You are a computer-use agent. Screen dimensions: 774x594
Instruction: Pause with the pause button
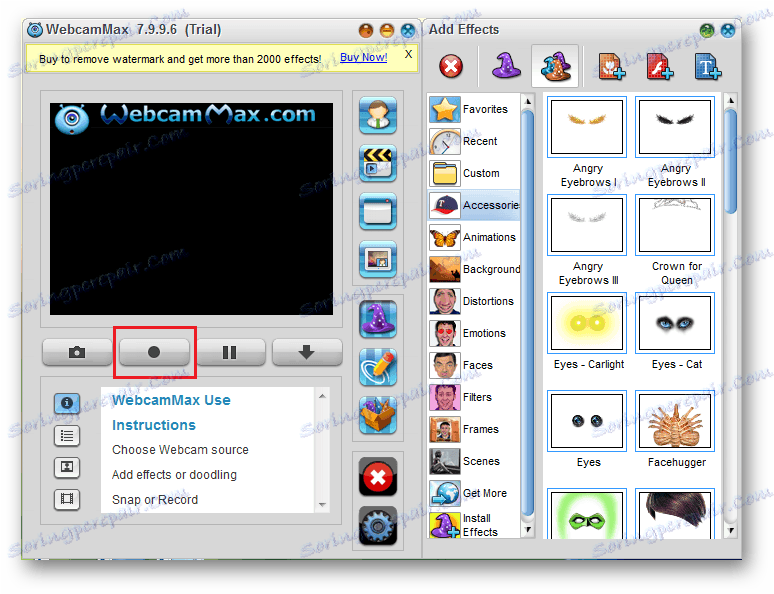[230, 352]
